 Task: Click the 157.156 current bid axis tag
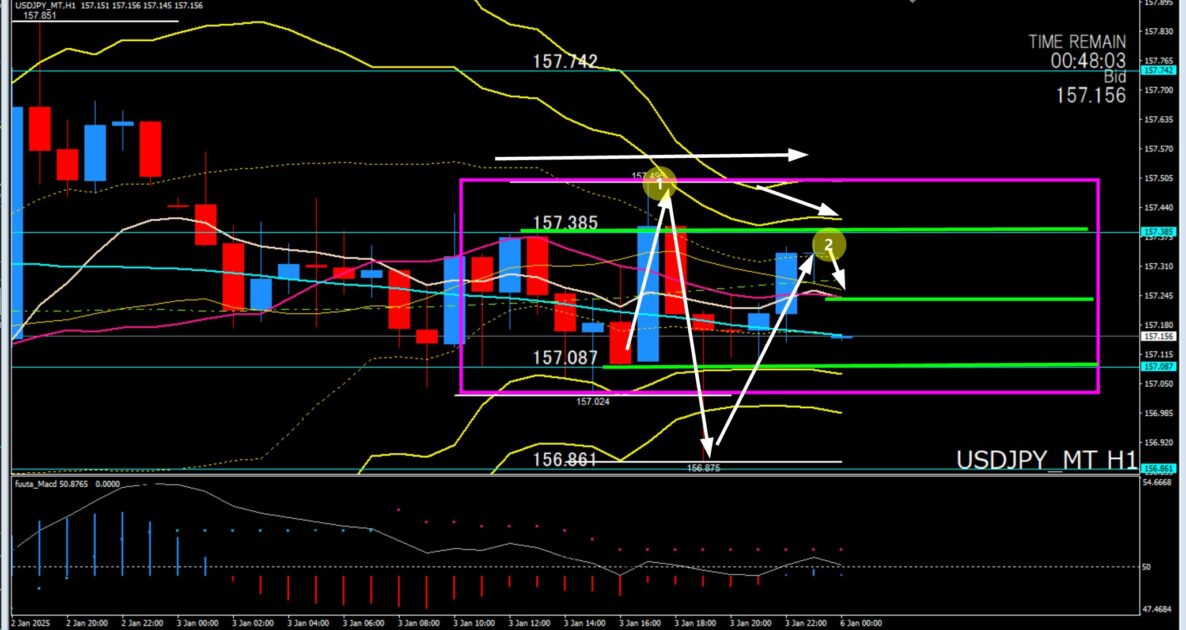click(x=1160, y=337)
